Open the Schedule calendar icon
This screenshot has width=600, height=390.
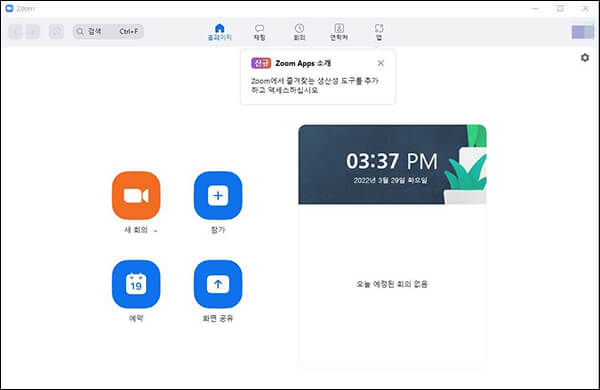tap(136, 284)
